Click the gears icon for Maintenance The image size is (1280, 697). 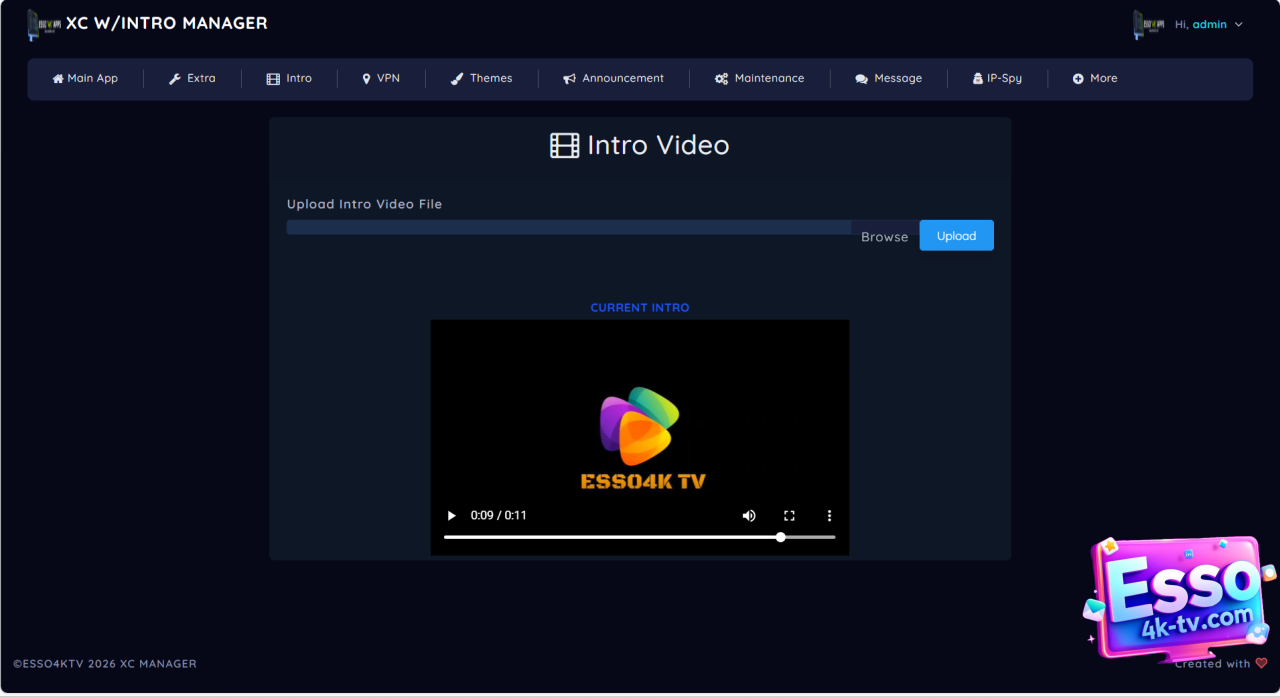coord(721,79)
